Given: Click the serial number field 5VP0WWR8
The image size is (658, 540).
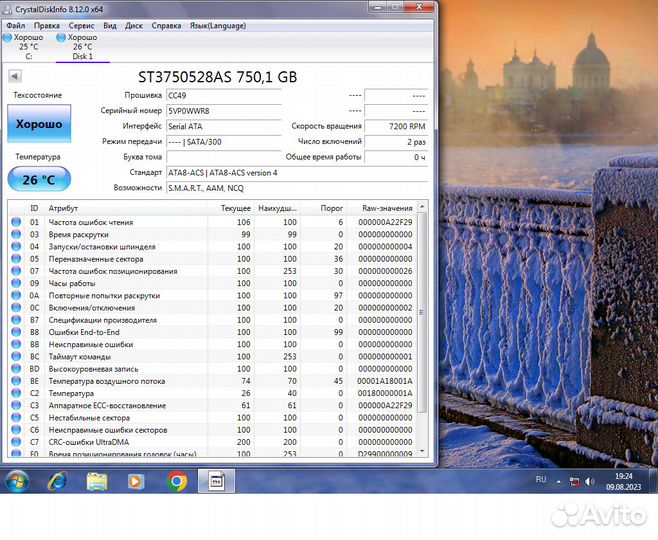Looking at the screenshot, I should coord(224,111).
